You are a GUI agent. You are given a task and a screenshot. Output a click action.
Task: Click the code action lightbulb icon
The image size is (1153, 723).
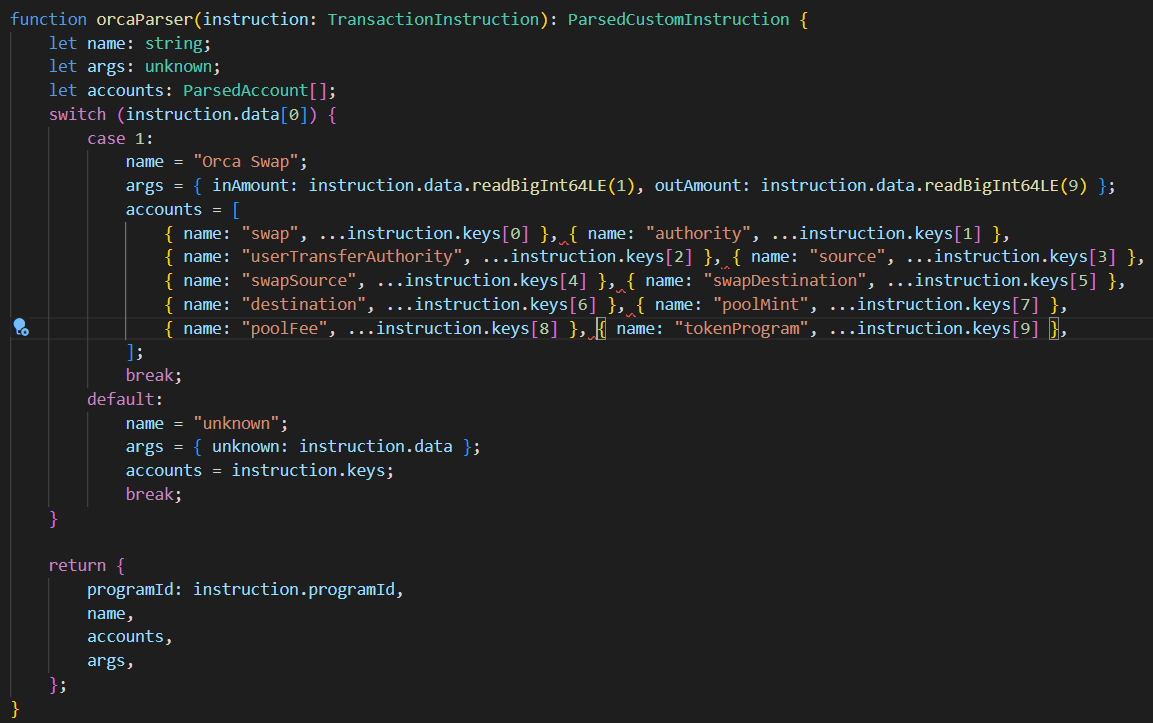click(x=20, y=327)
